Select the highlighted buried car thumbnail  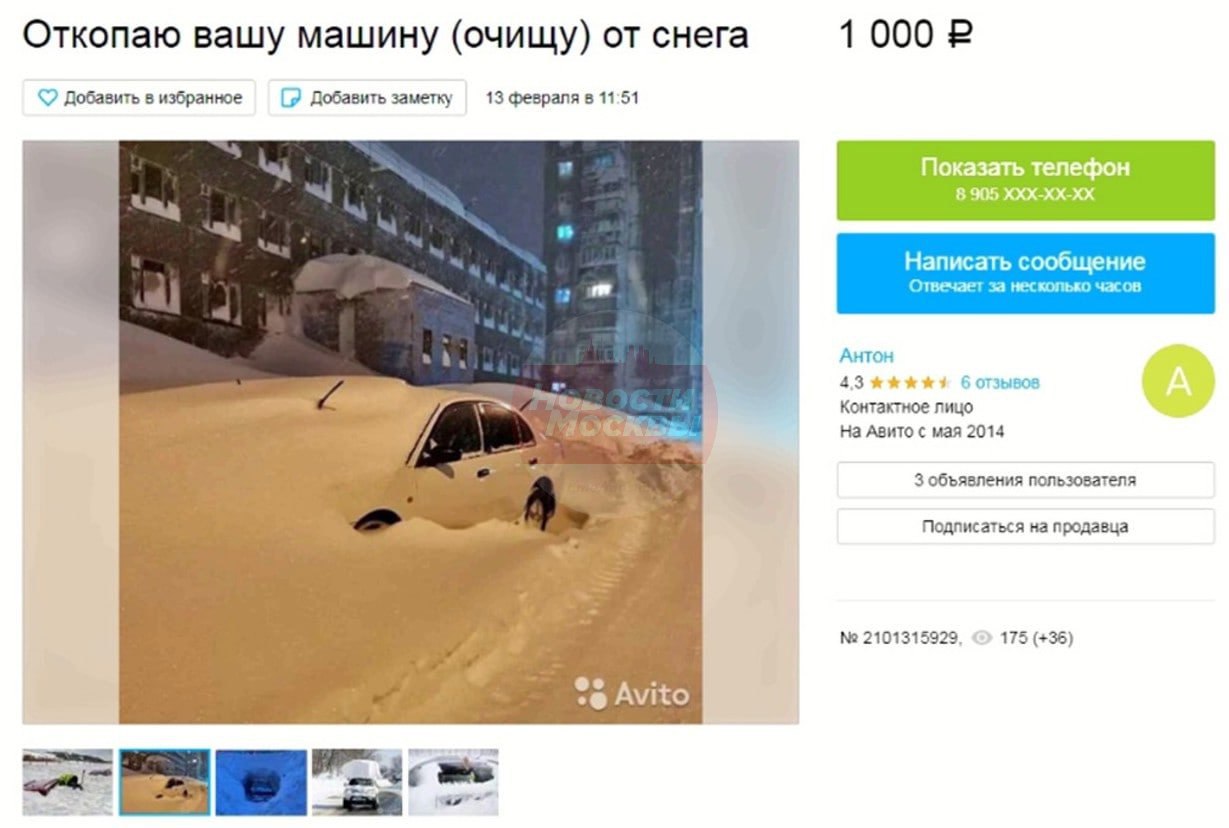click(164, 782)
